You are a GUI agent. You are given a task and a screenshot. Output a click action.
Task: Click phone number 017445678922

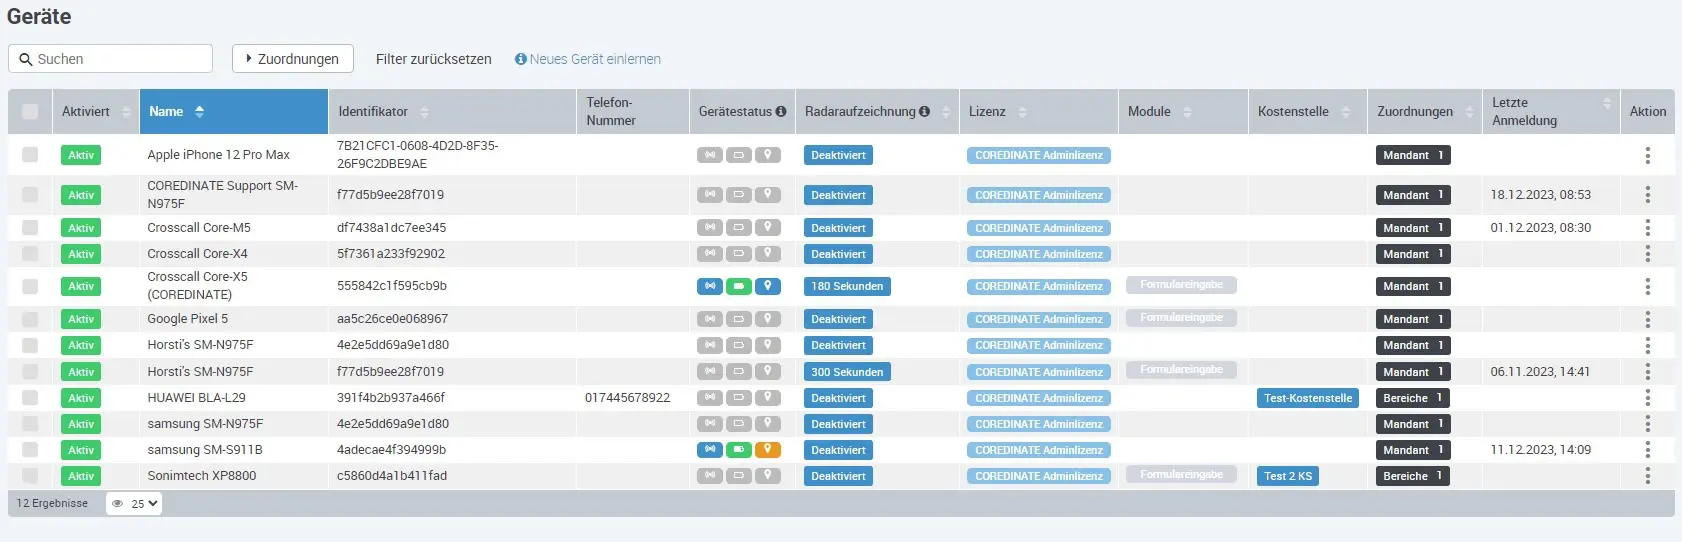click(627, 398)
